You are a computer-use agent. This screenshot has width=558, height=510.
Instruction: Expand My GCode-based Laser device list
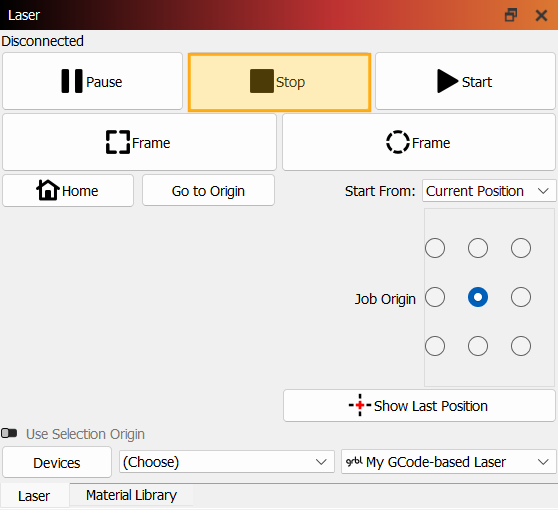(x=448, y=462)
